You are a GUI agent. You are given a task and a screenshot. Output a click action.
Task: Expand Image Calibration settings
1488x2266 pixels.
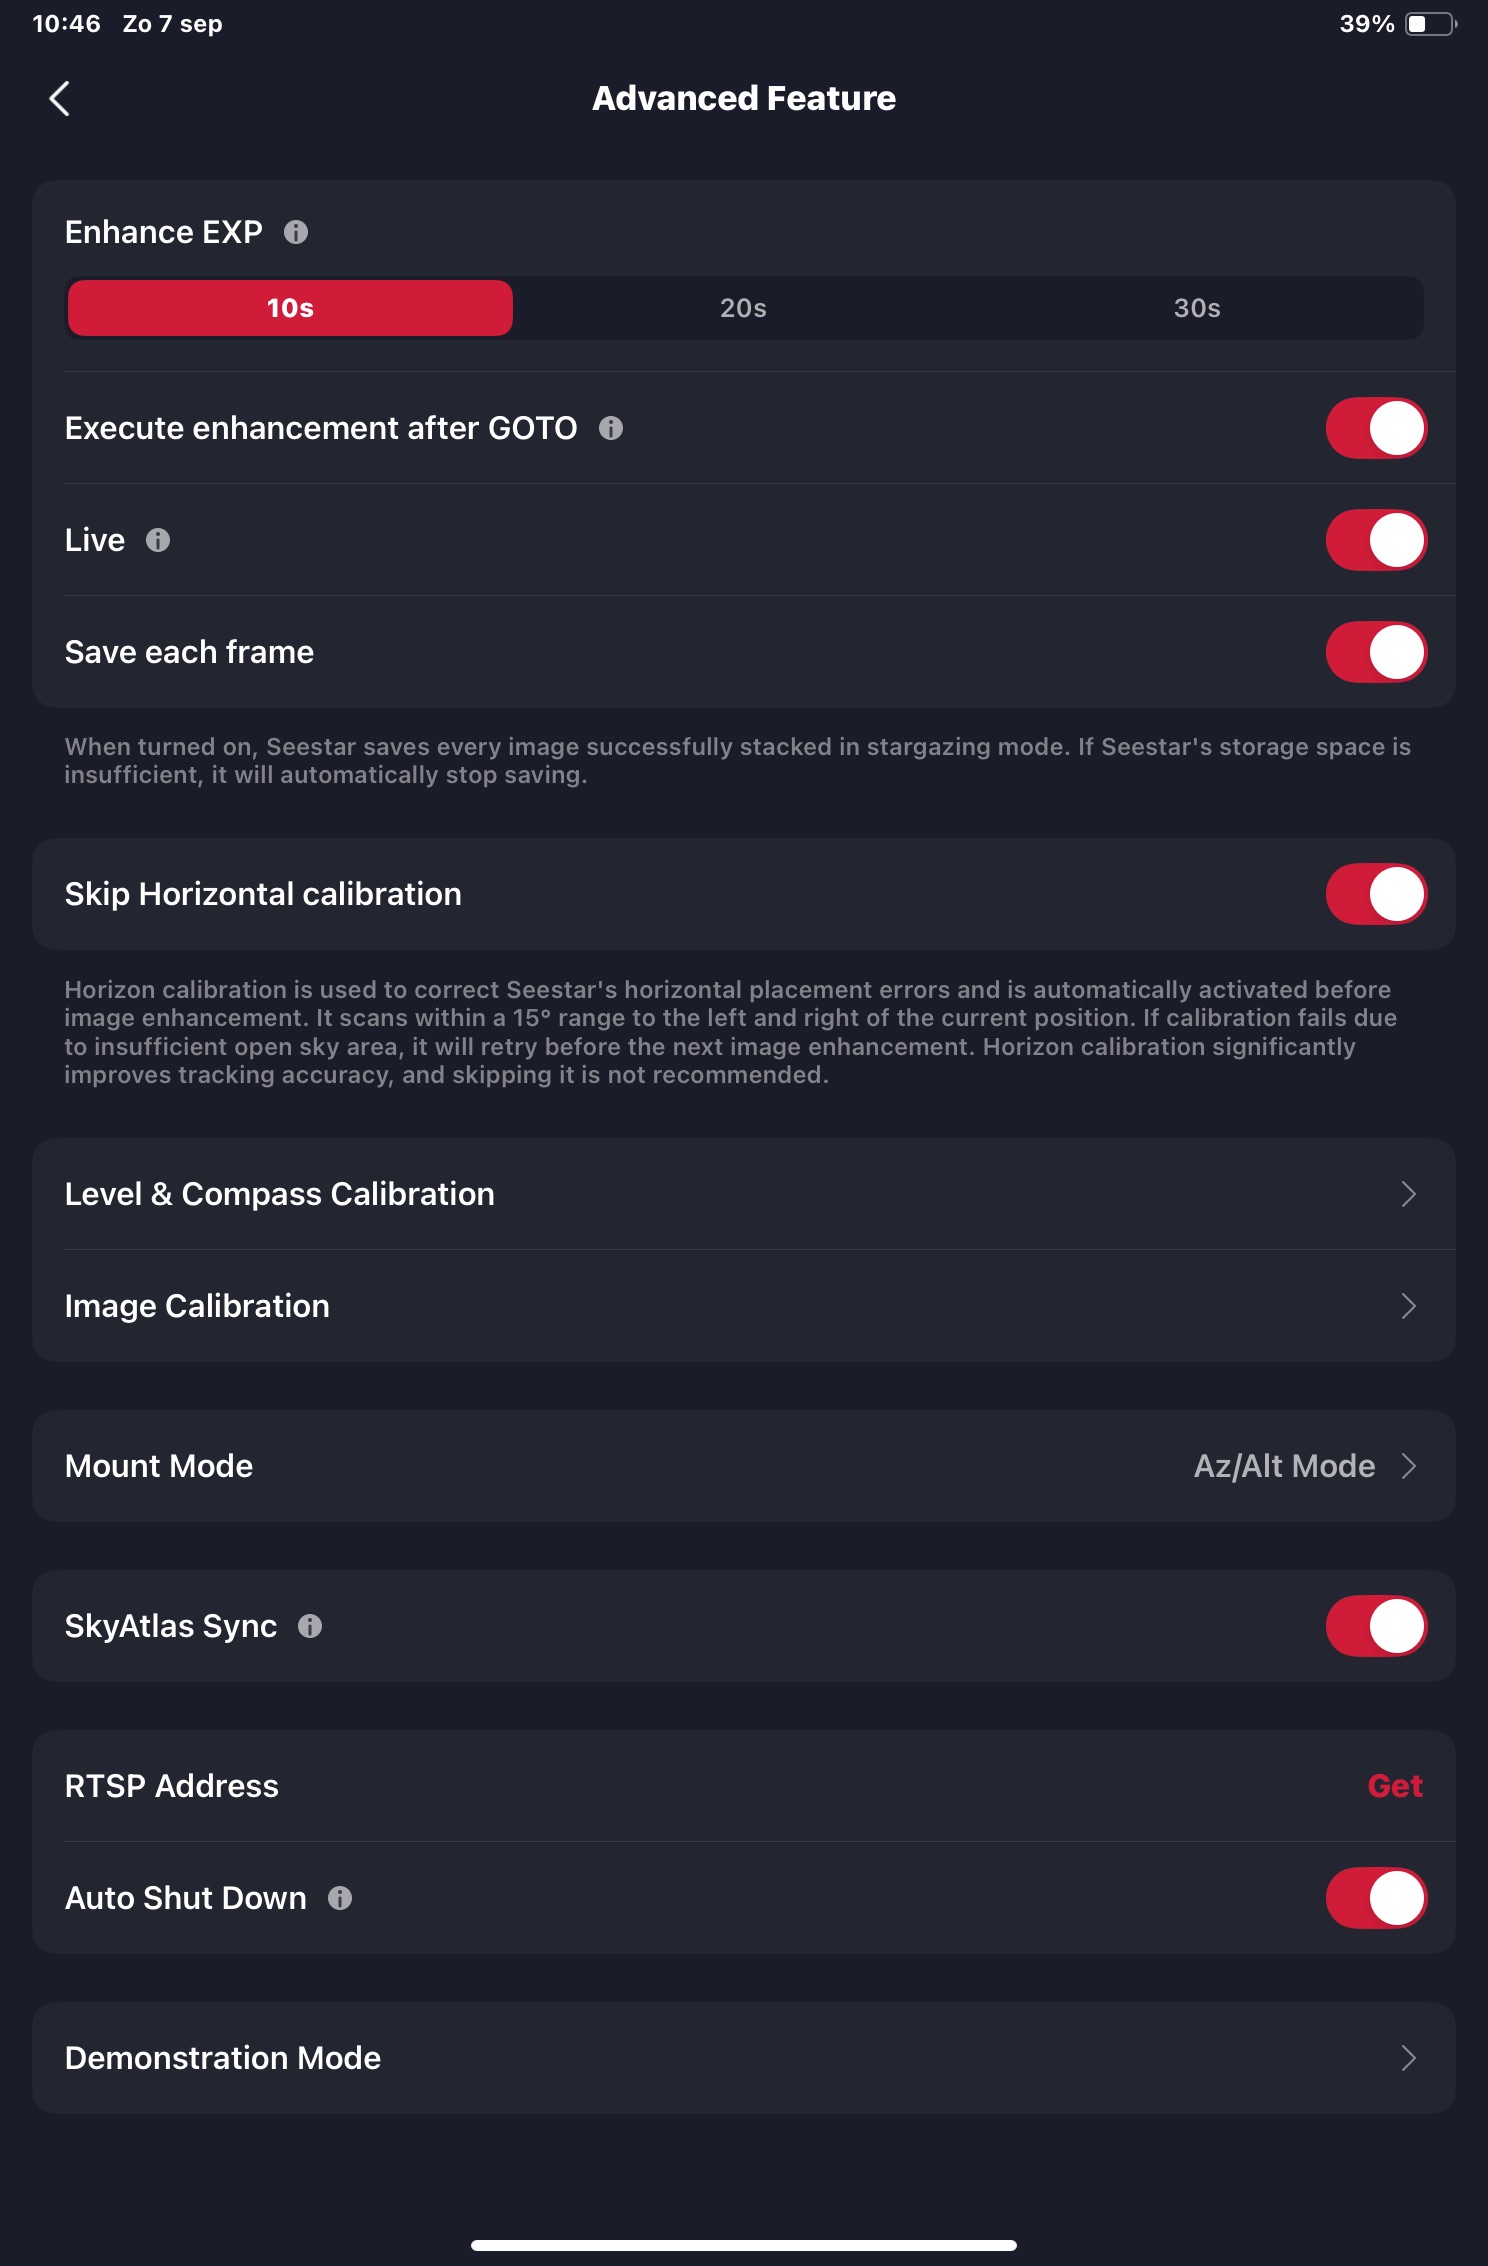[1408, 1306]
